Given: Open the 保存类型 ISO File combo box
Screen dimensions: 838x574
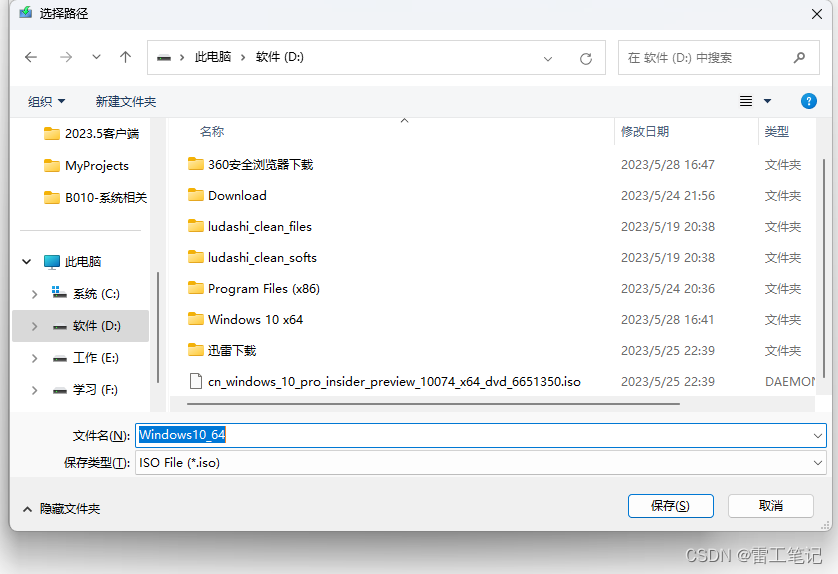Looking at the screenshot, I should [480, 463].
